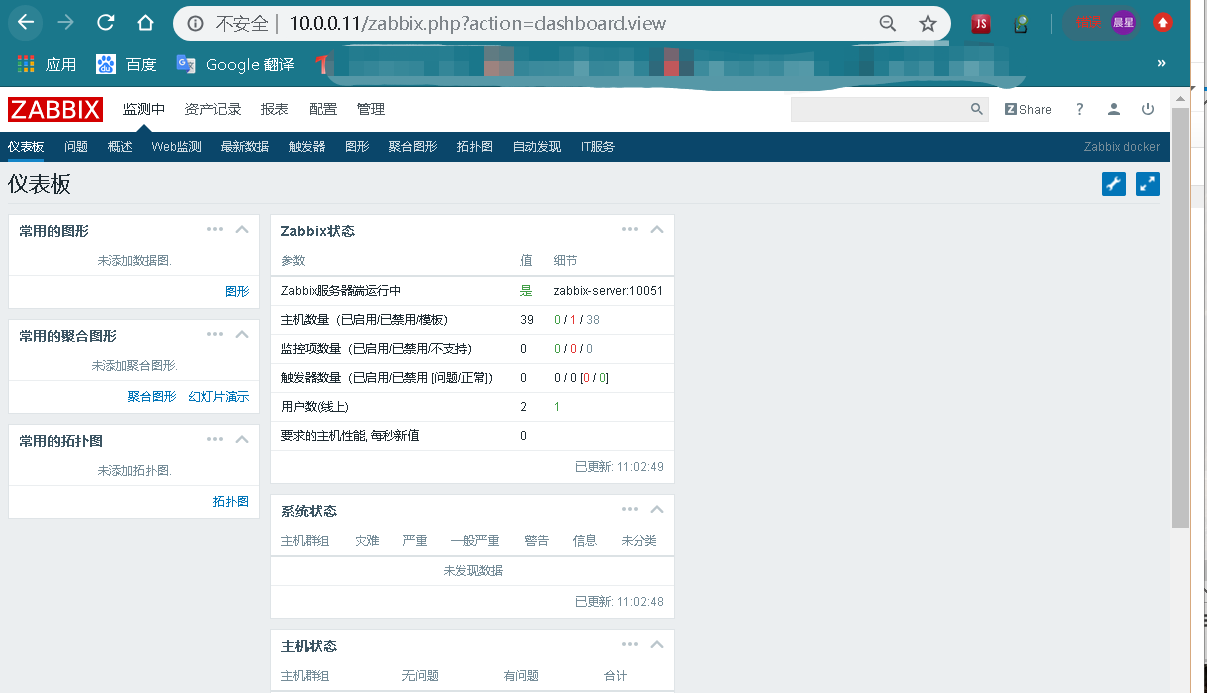
Task: Click the page vertical scrollbar
Action: (x=1180, y=318)
